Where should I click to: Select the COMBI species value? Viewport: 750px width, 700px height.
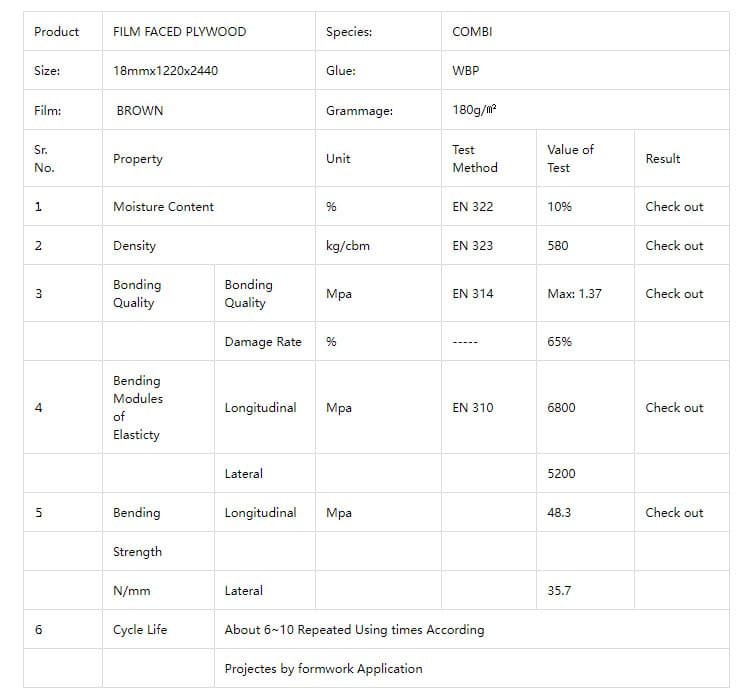pyautogui.click(x=472, y=32)
